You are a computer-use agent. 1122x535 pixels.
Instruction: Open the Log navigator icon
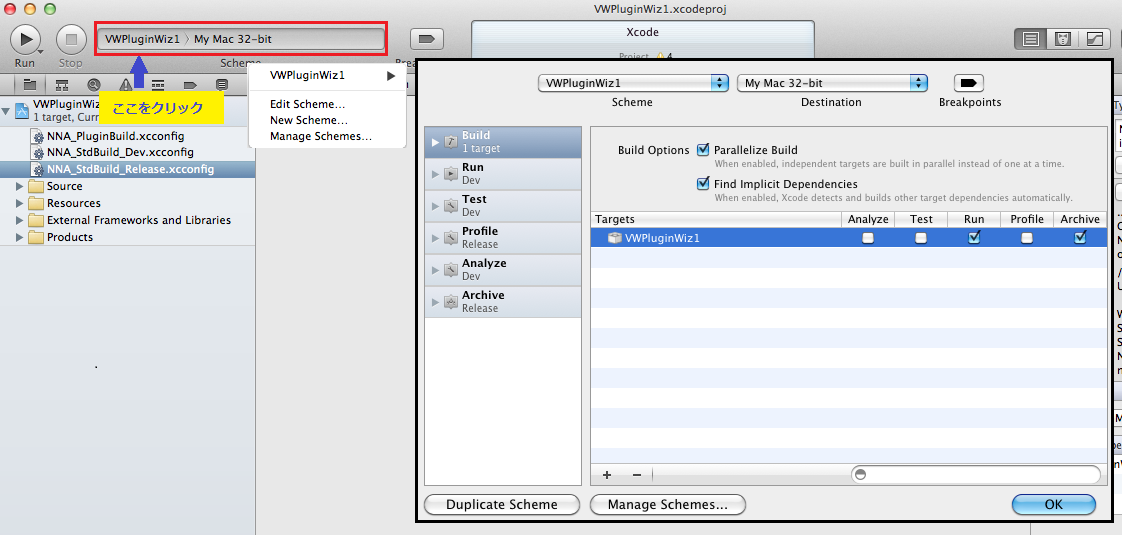pyautogui.click(x=222, y=84)
